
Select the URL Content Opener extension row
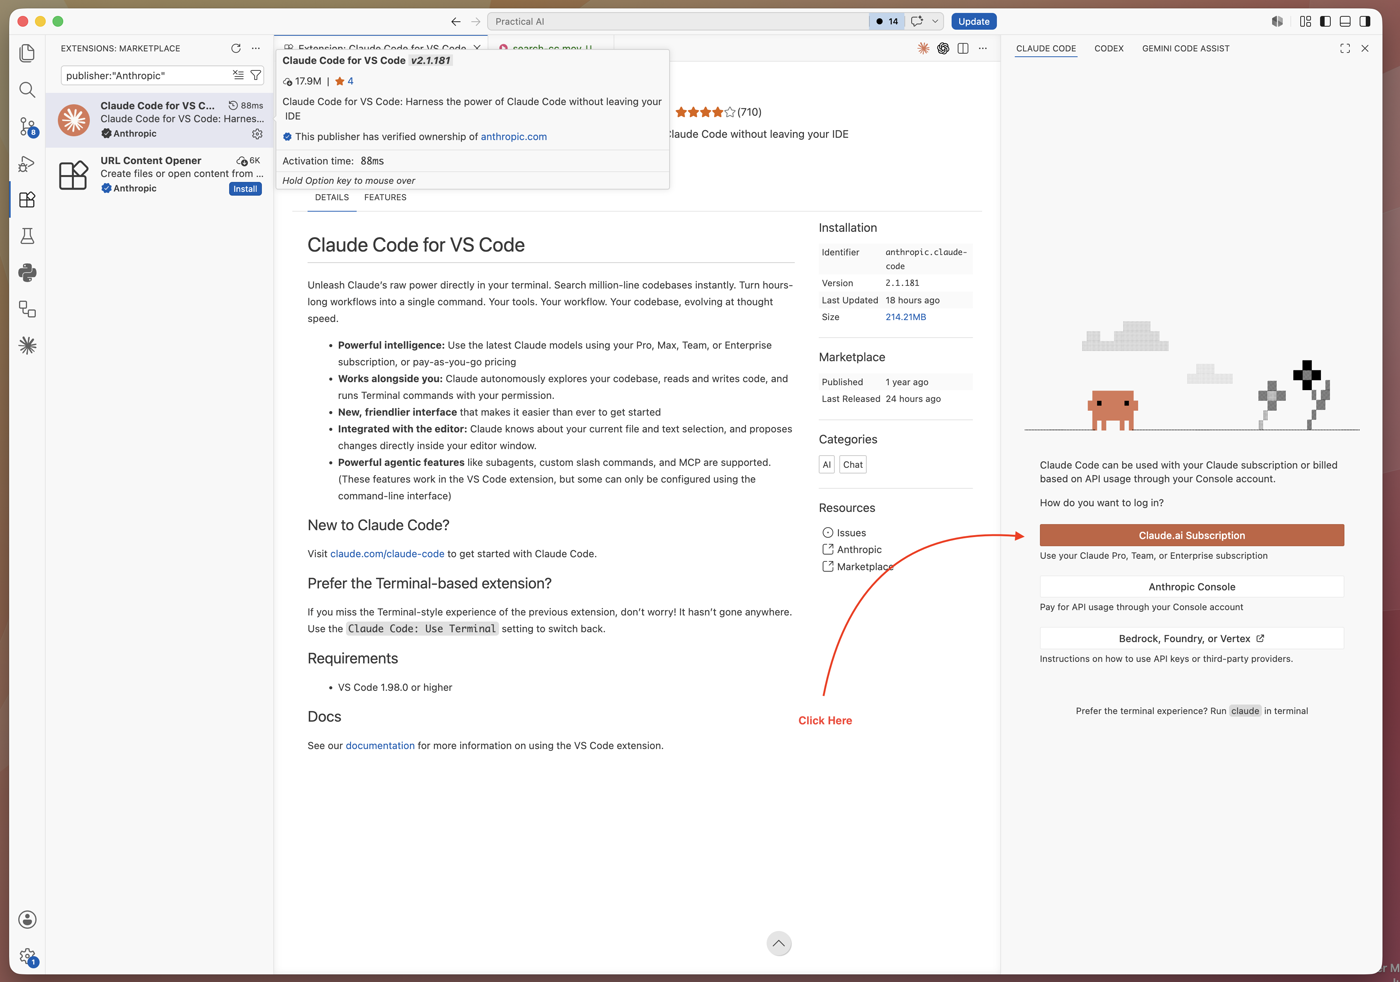(160, 175)
